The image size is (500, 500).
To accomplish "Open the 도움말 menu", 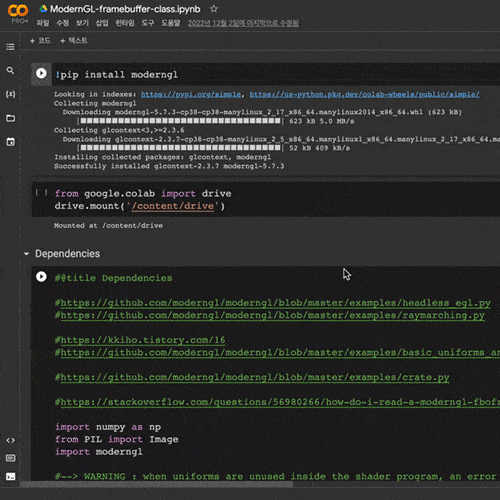I will (x=171, y=23).
